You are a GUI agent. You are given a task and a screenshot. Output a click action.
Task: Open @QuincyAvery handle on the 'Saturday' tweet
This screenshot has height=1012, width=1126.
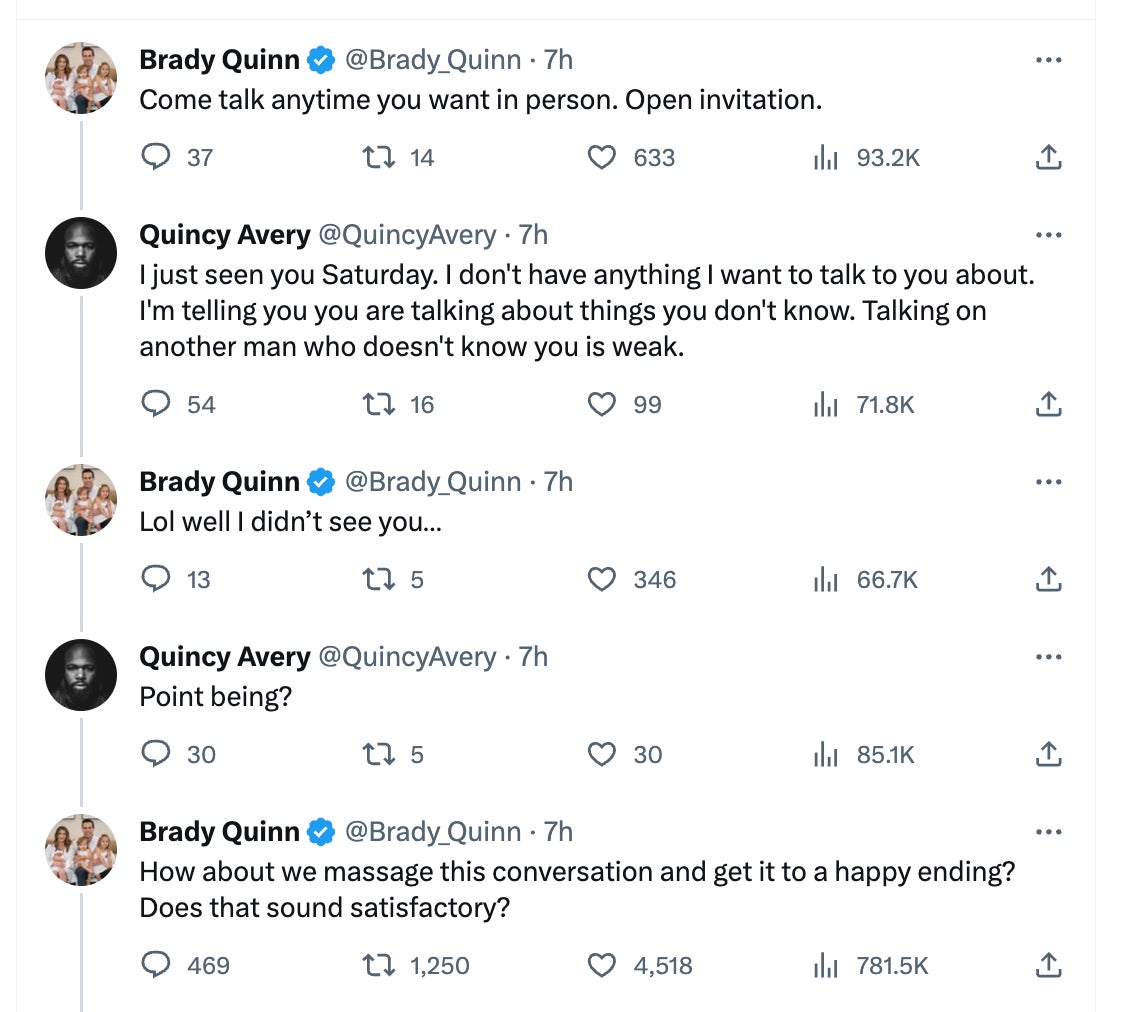tap(407, 235)
